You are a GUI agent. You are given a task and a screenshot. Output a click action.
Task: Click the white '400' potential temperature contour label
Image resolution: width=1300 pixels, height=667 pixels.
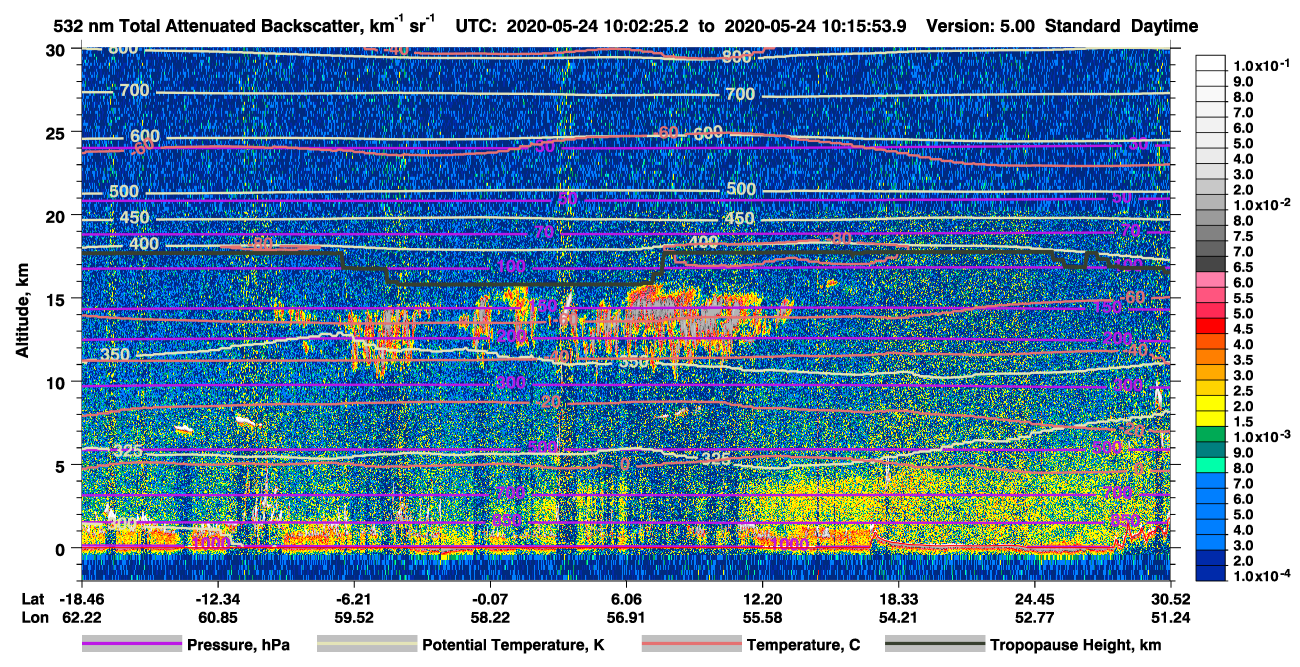[x=144, y=243]
